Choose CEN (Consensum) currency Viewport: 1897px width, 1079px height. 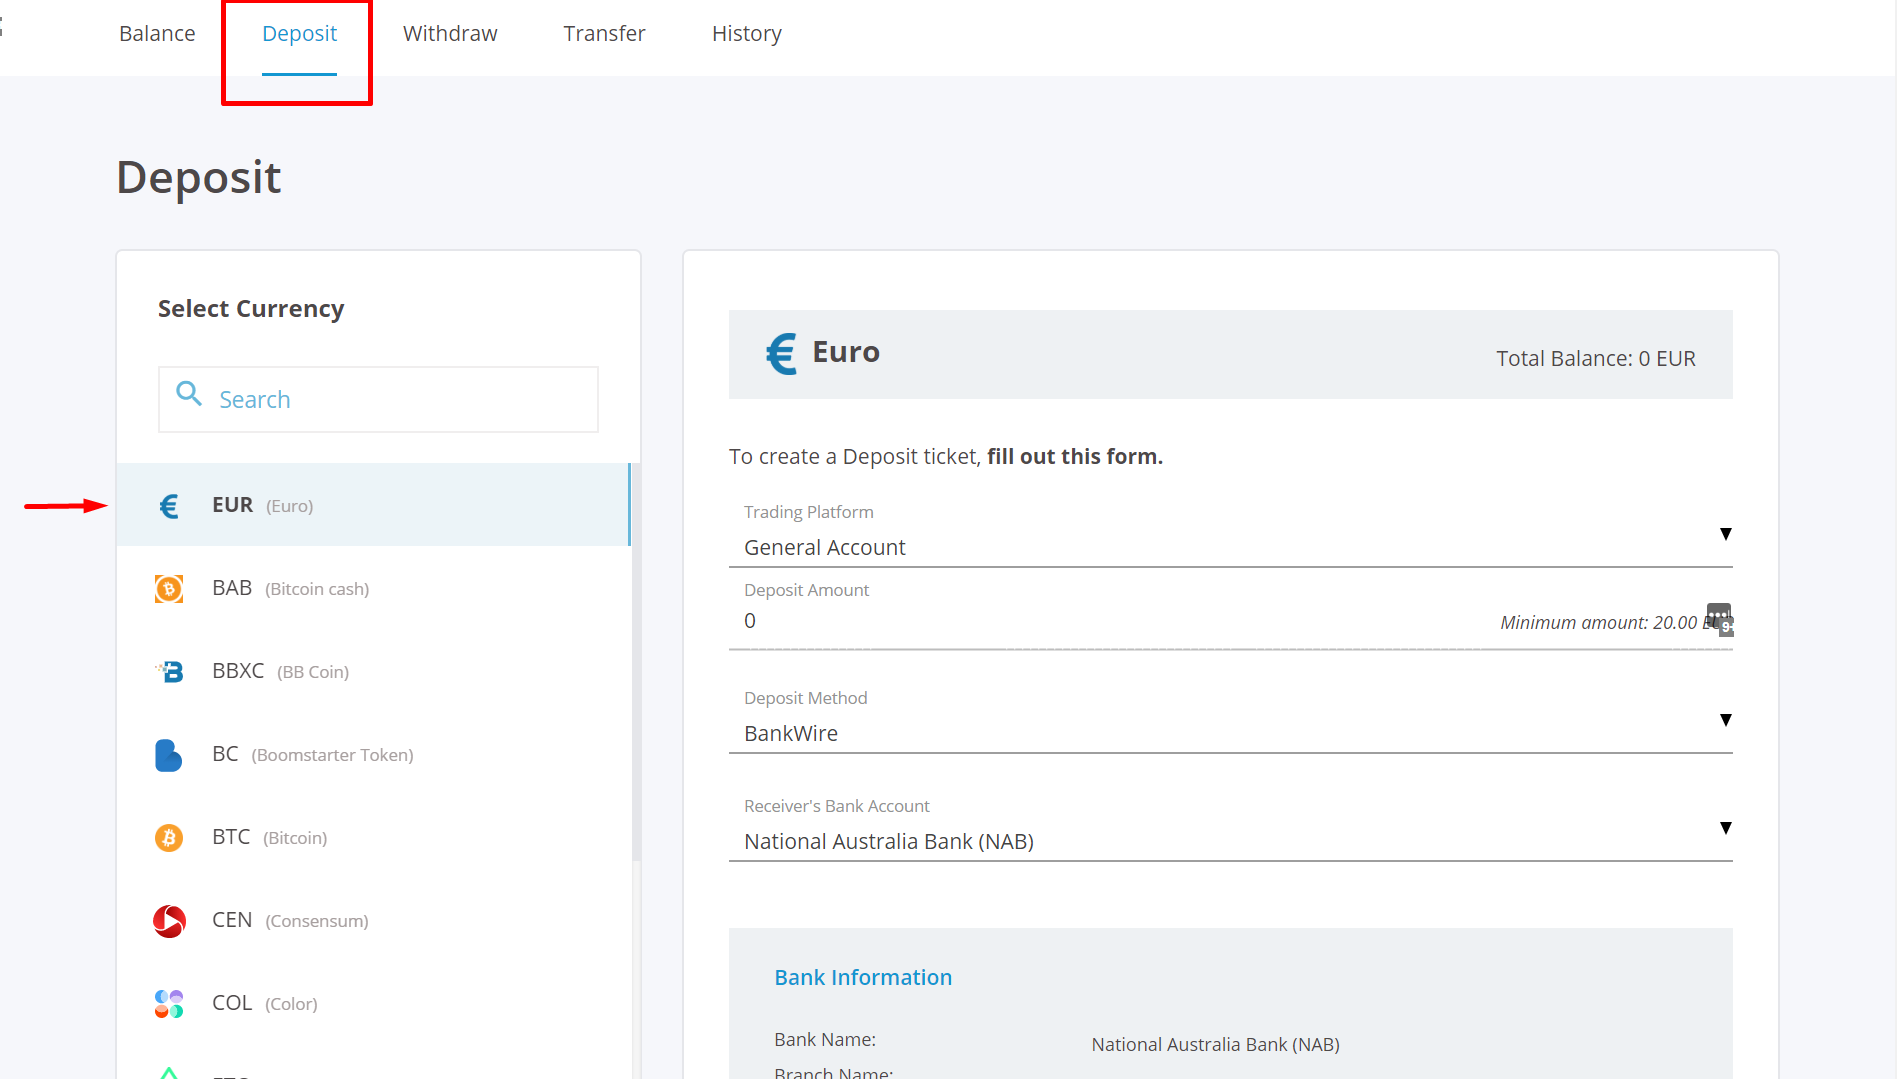(x=373, y=920)
